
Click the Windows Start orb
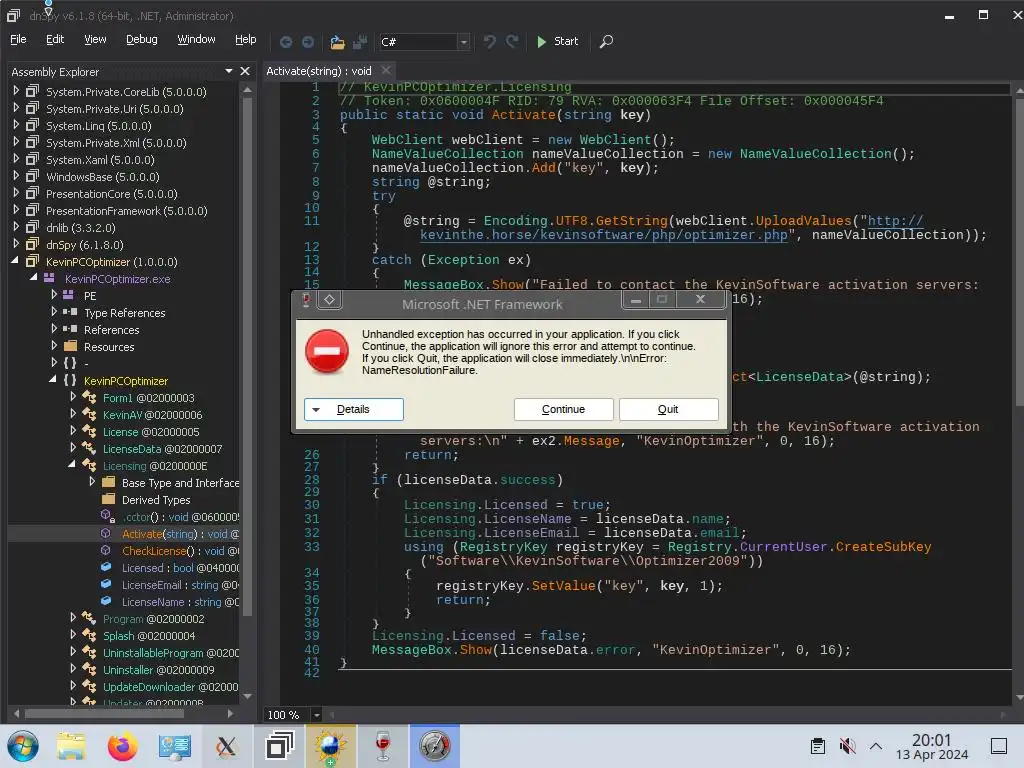tap(23, 746)
